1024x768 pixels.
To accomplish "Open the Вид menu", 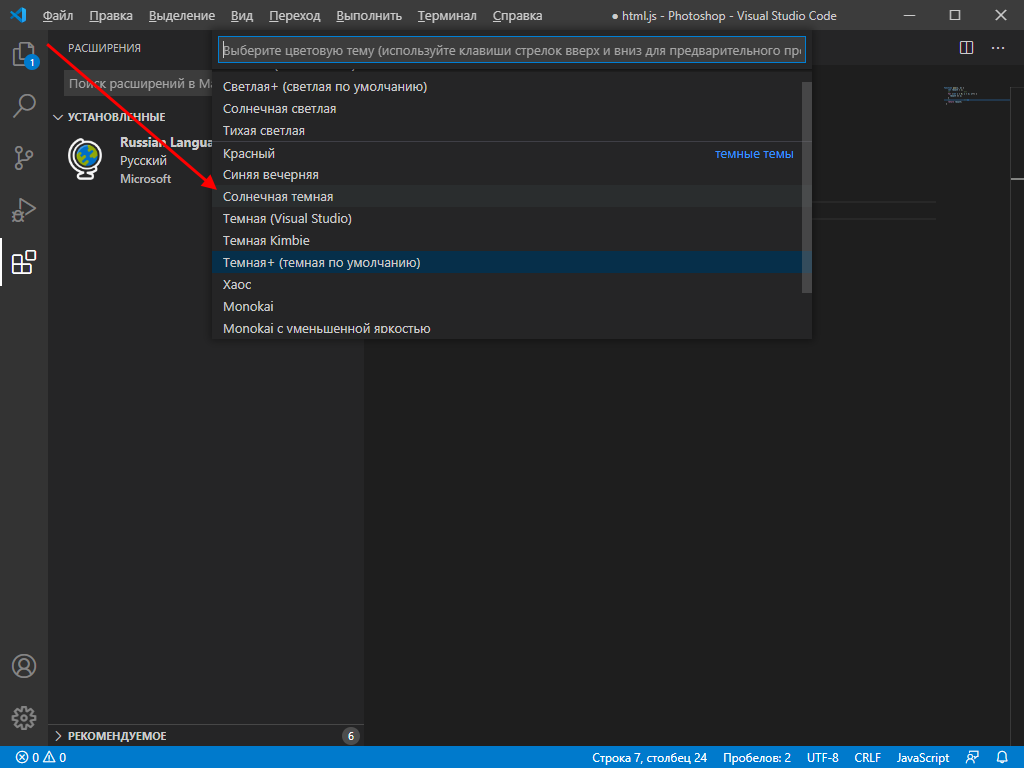I will coord(241,15).
